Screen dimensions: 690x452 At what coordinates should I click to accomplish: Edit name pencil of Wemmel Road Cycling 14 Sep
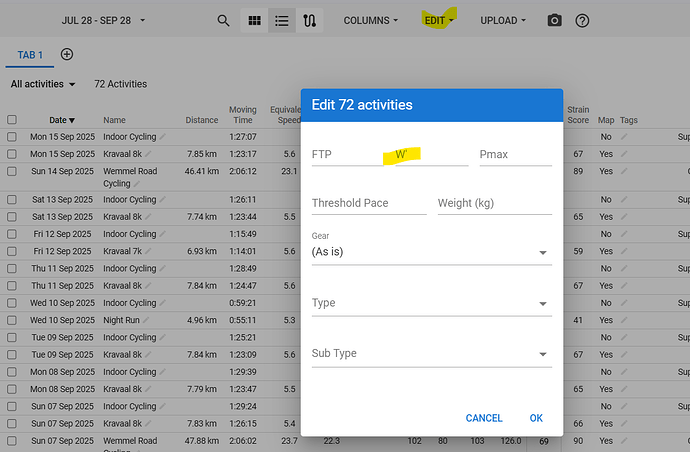137,184
